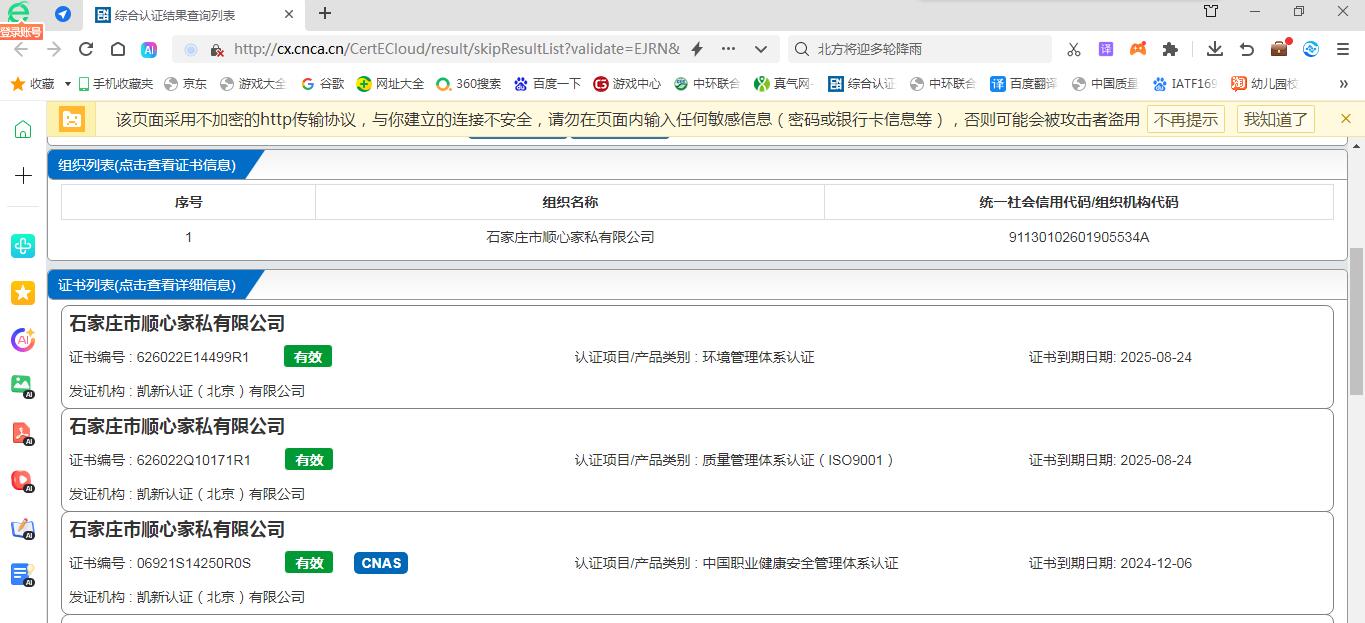Click the 我知道了 button in warning bar
This screenshot has height=623, width=1365.
pos(1275,119)
